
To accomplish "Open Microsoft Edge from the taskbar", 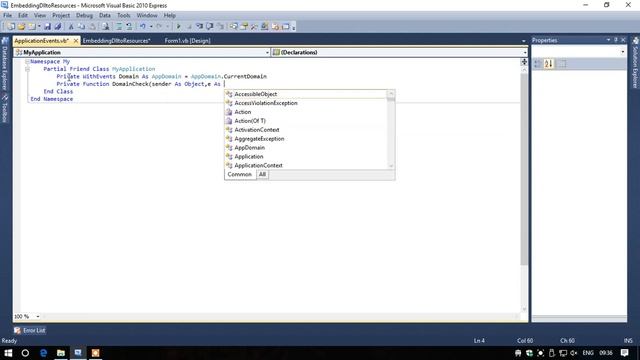I will (x=43, y=353).
